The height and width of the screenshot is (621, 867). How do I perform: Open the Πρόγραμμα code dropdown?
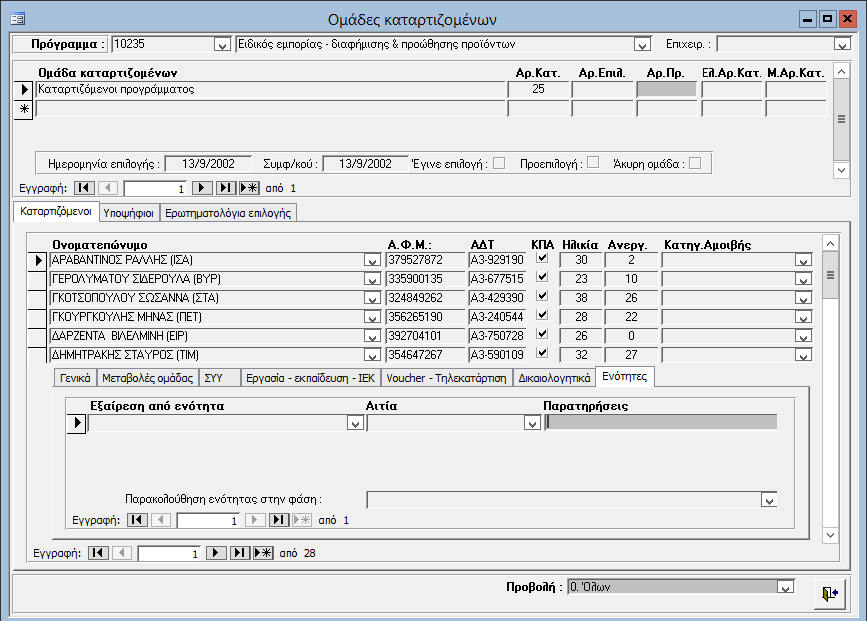tap(222, 45)
